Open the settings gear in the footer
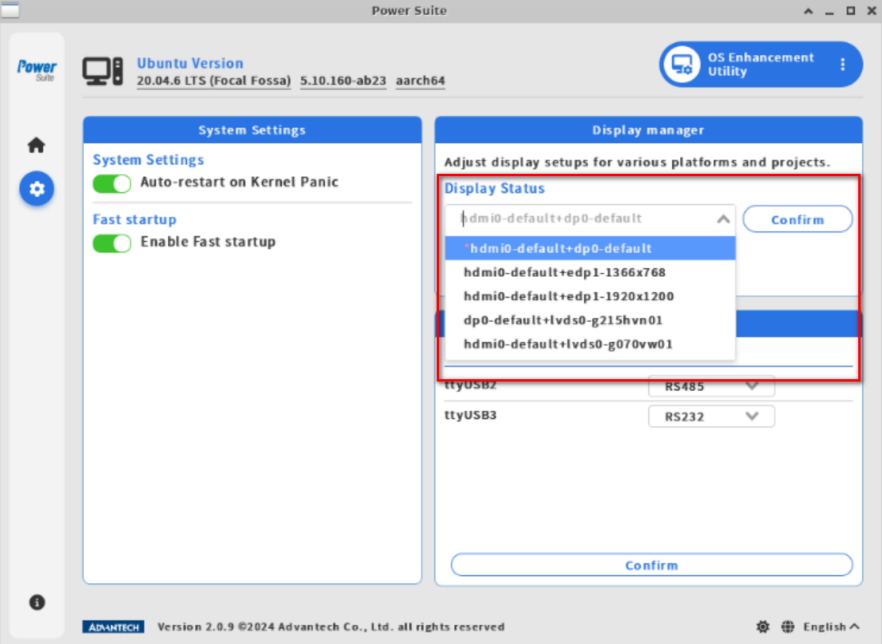 (763, 626)
